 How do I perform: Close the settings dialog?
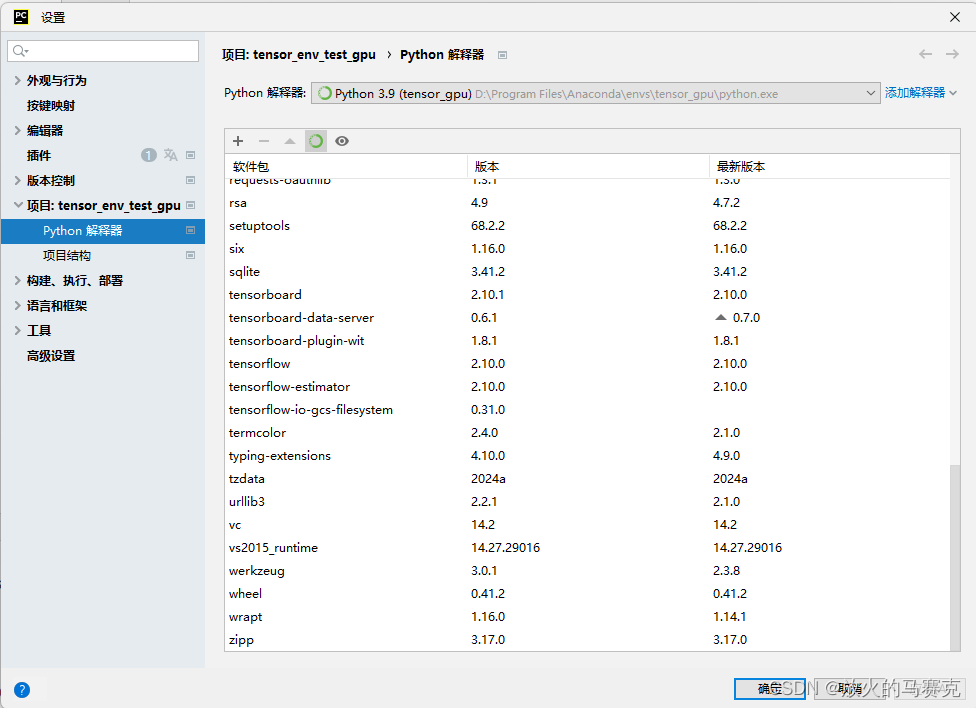[x=955, y=17]
